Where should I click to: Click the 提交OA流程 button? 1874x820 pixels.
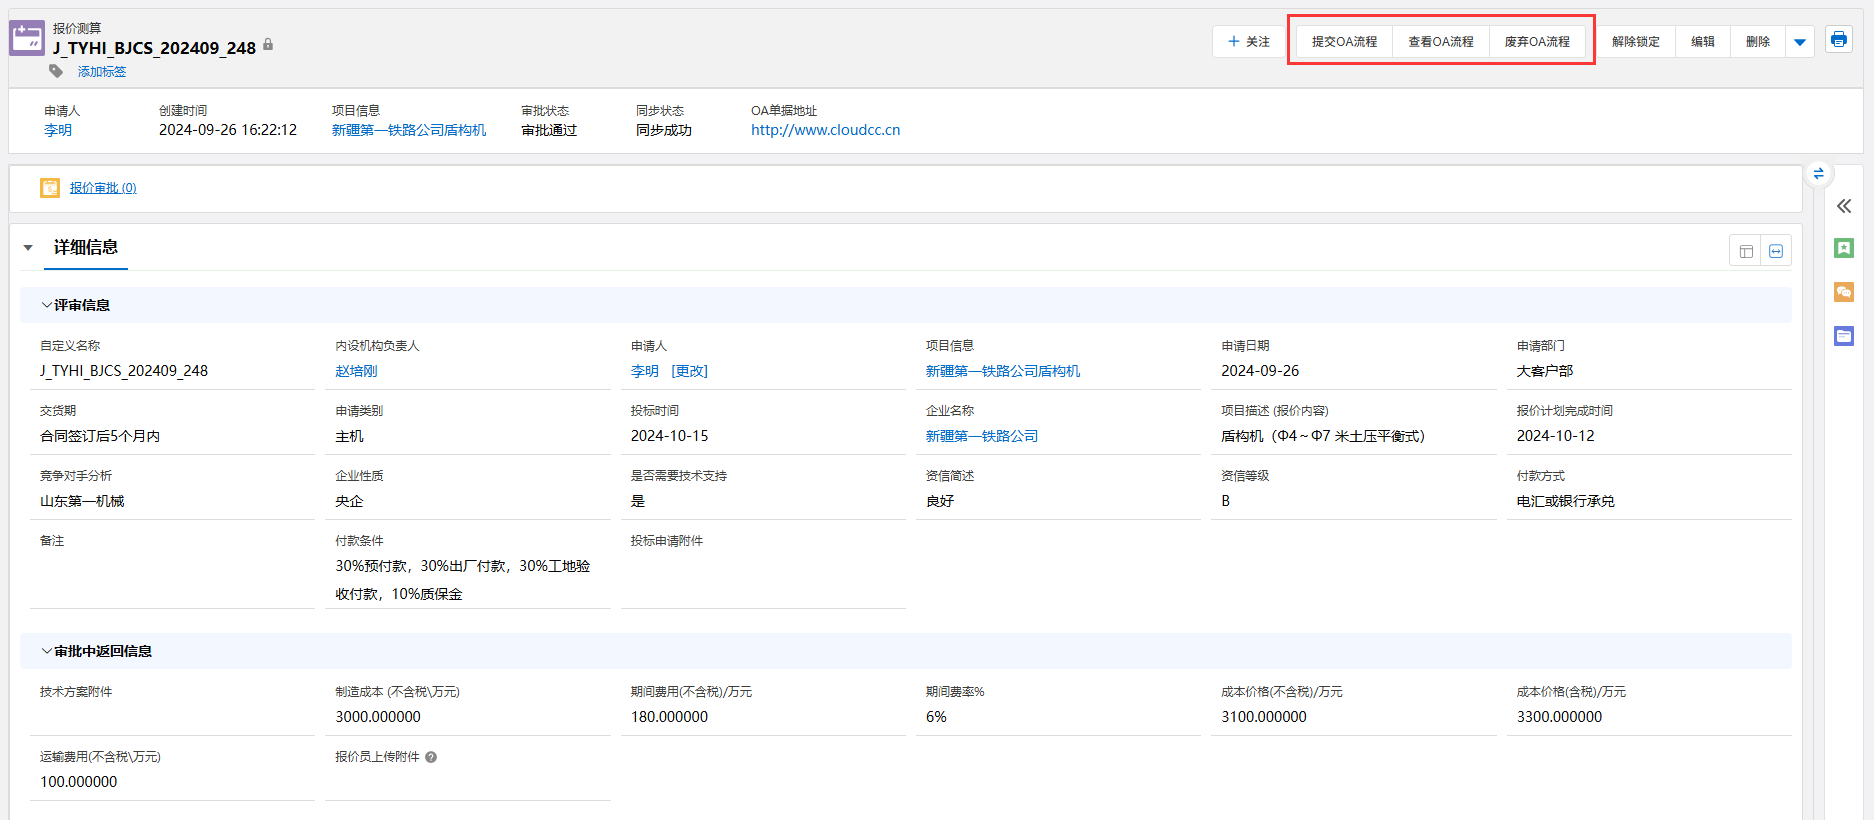[1344, 42]
